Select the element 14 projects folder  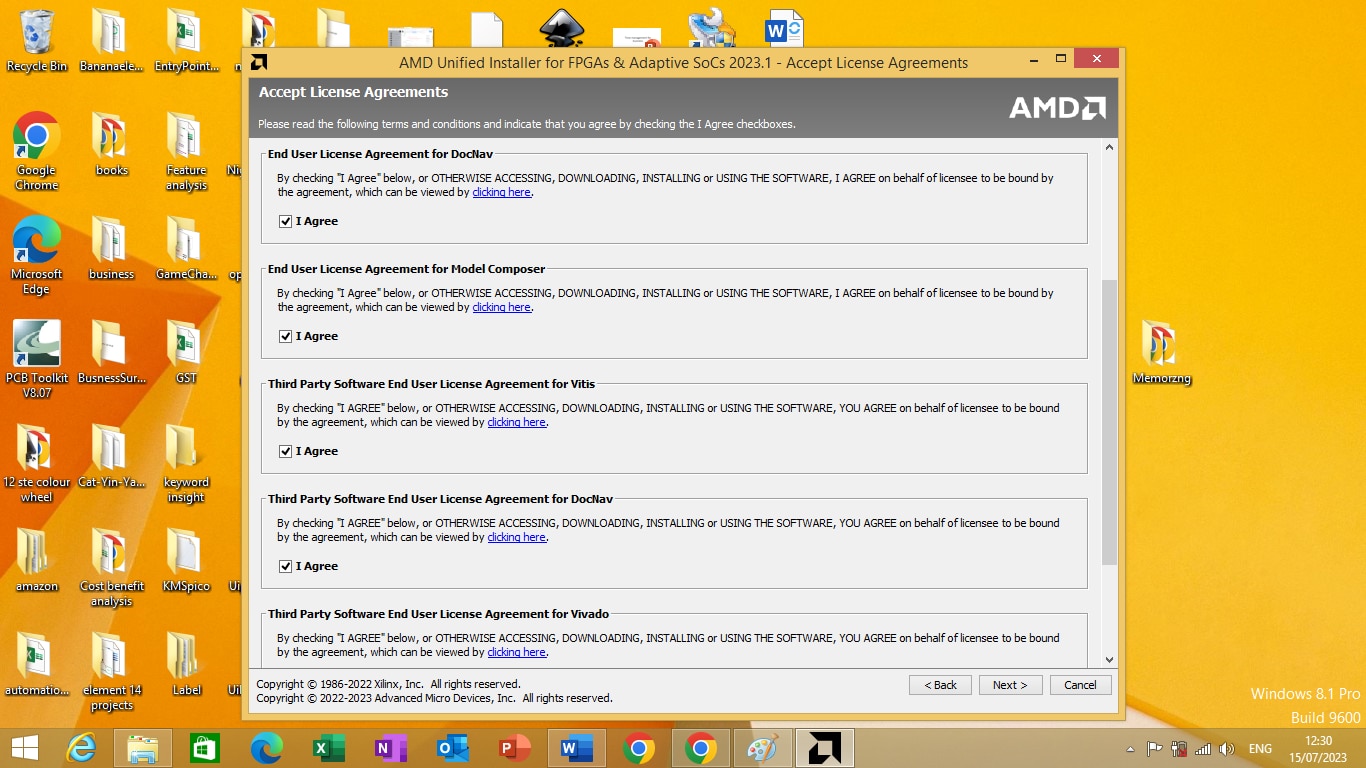(111, 671)
